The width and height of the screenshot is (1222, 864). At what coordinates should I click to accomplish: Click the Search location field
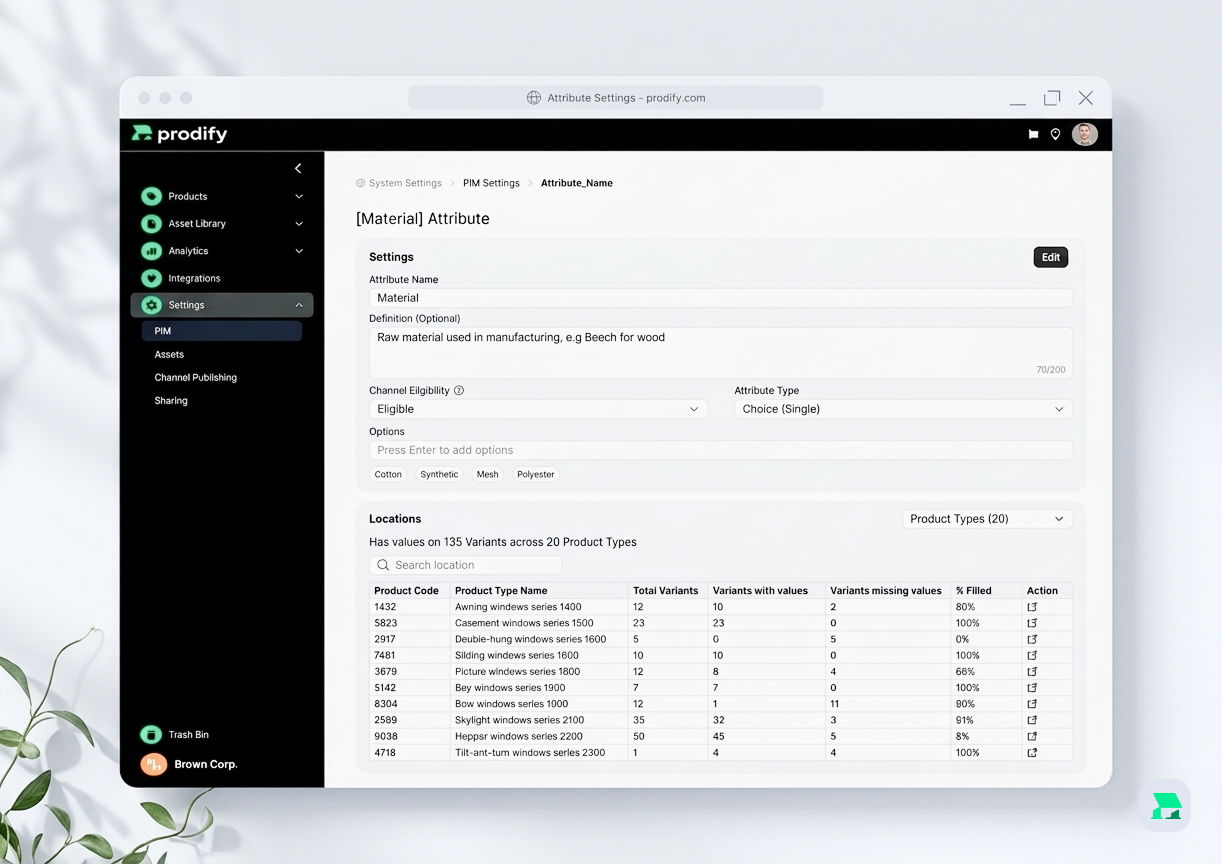tap(465, 565)
